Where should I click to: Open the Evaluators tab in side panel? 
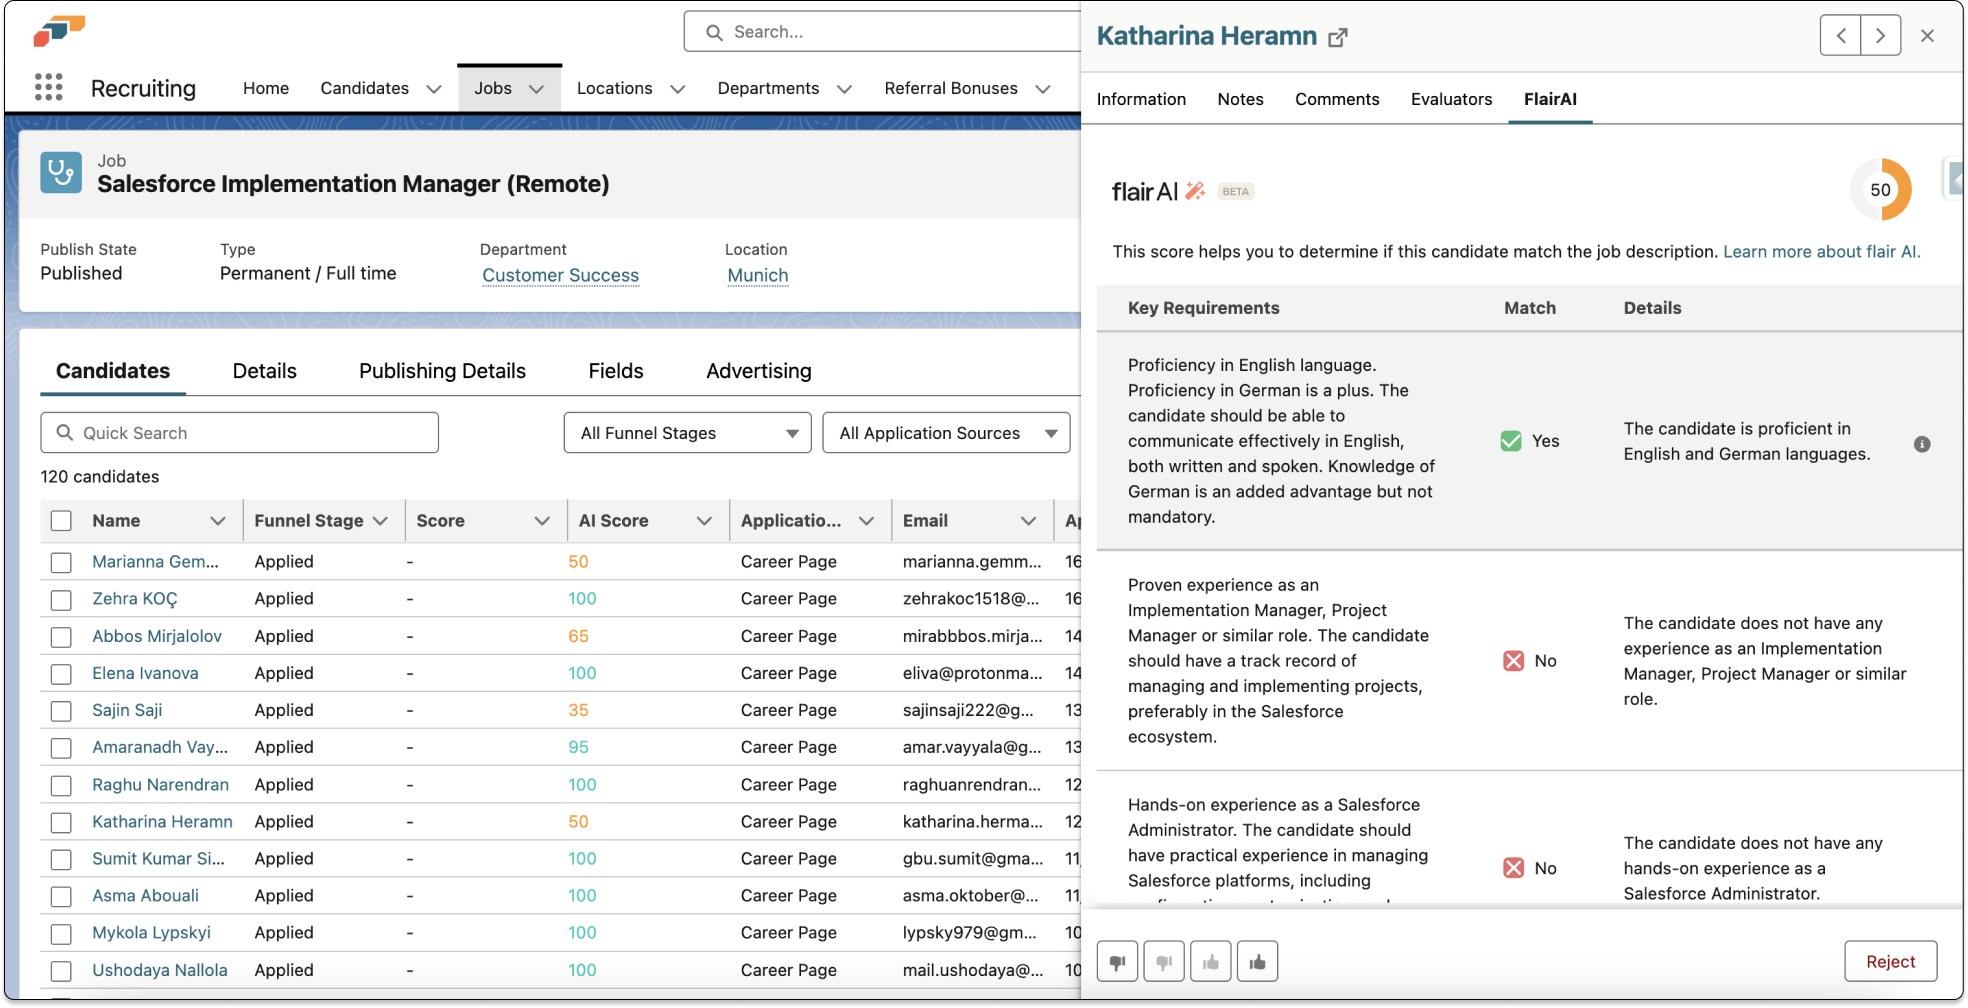pos(1450,99)
